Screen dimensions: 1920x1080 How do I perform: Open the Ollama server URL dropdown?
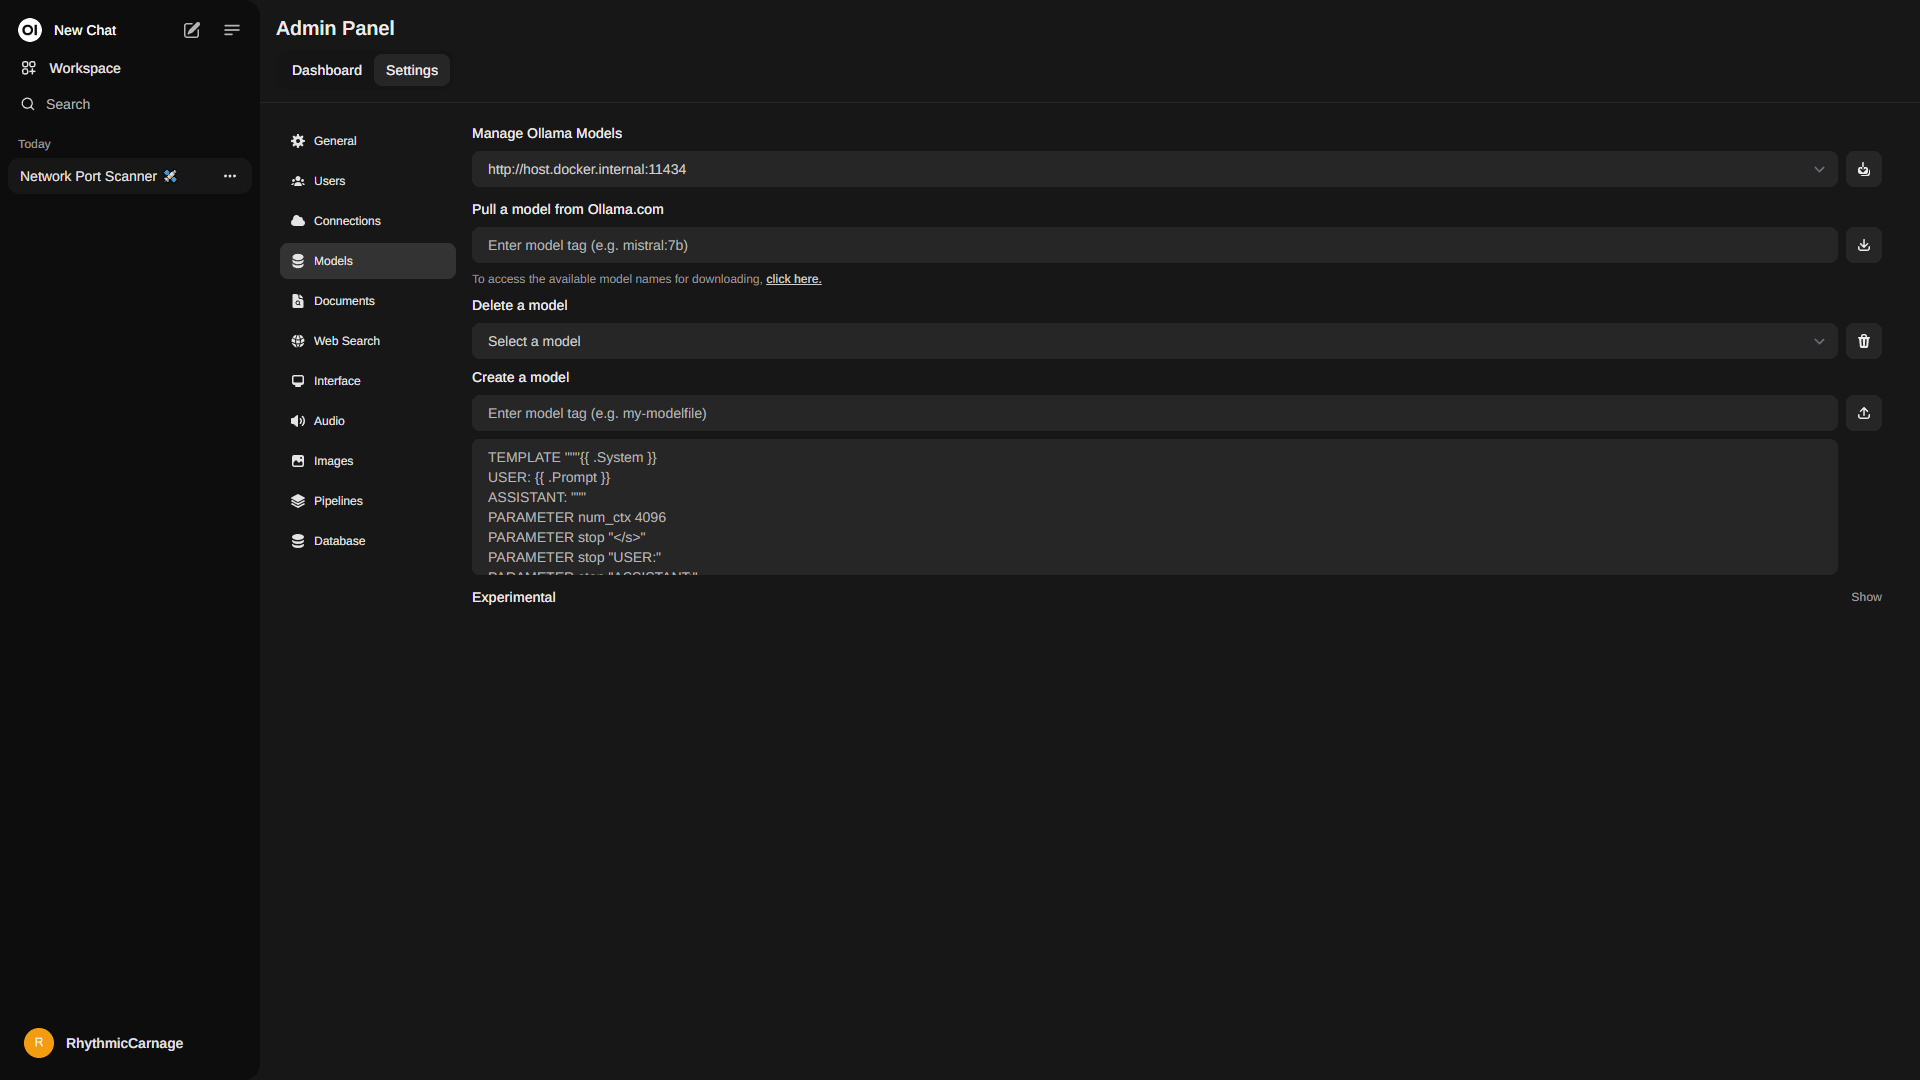point(1155,169)
